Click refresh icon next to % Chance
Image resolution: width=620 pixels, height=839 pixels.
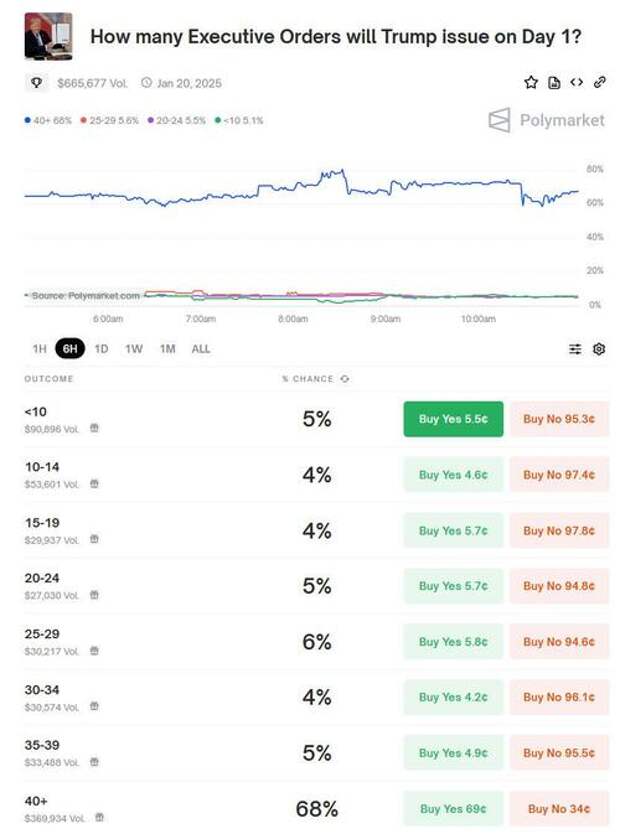[345, 379]
